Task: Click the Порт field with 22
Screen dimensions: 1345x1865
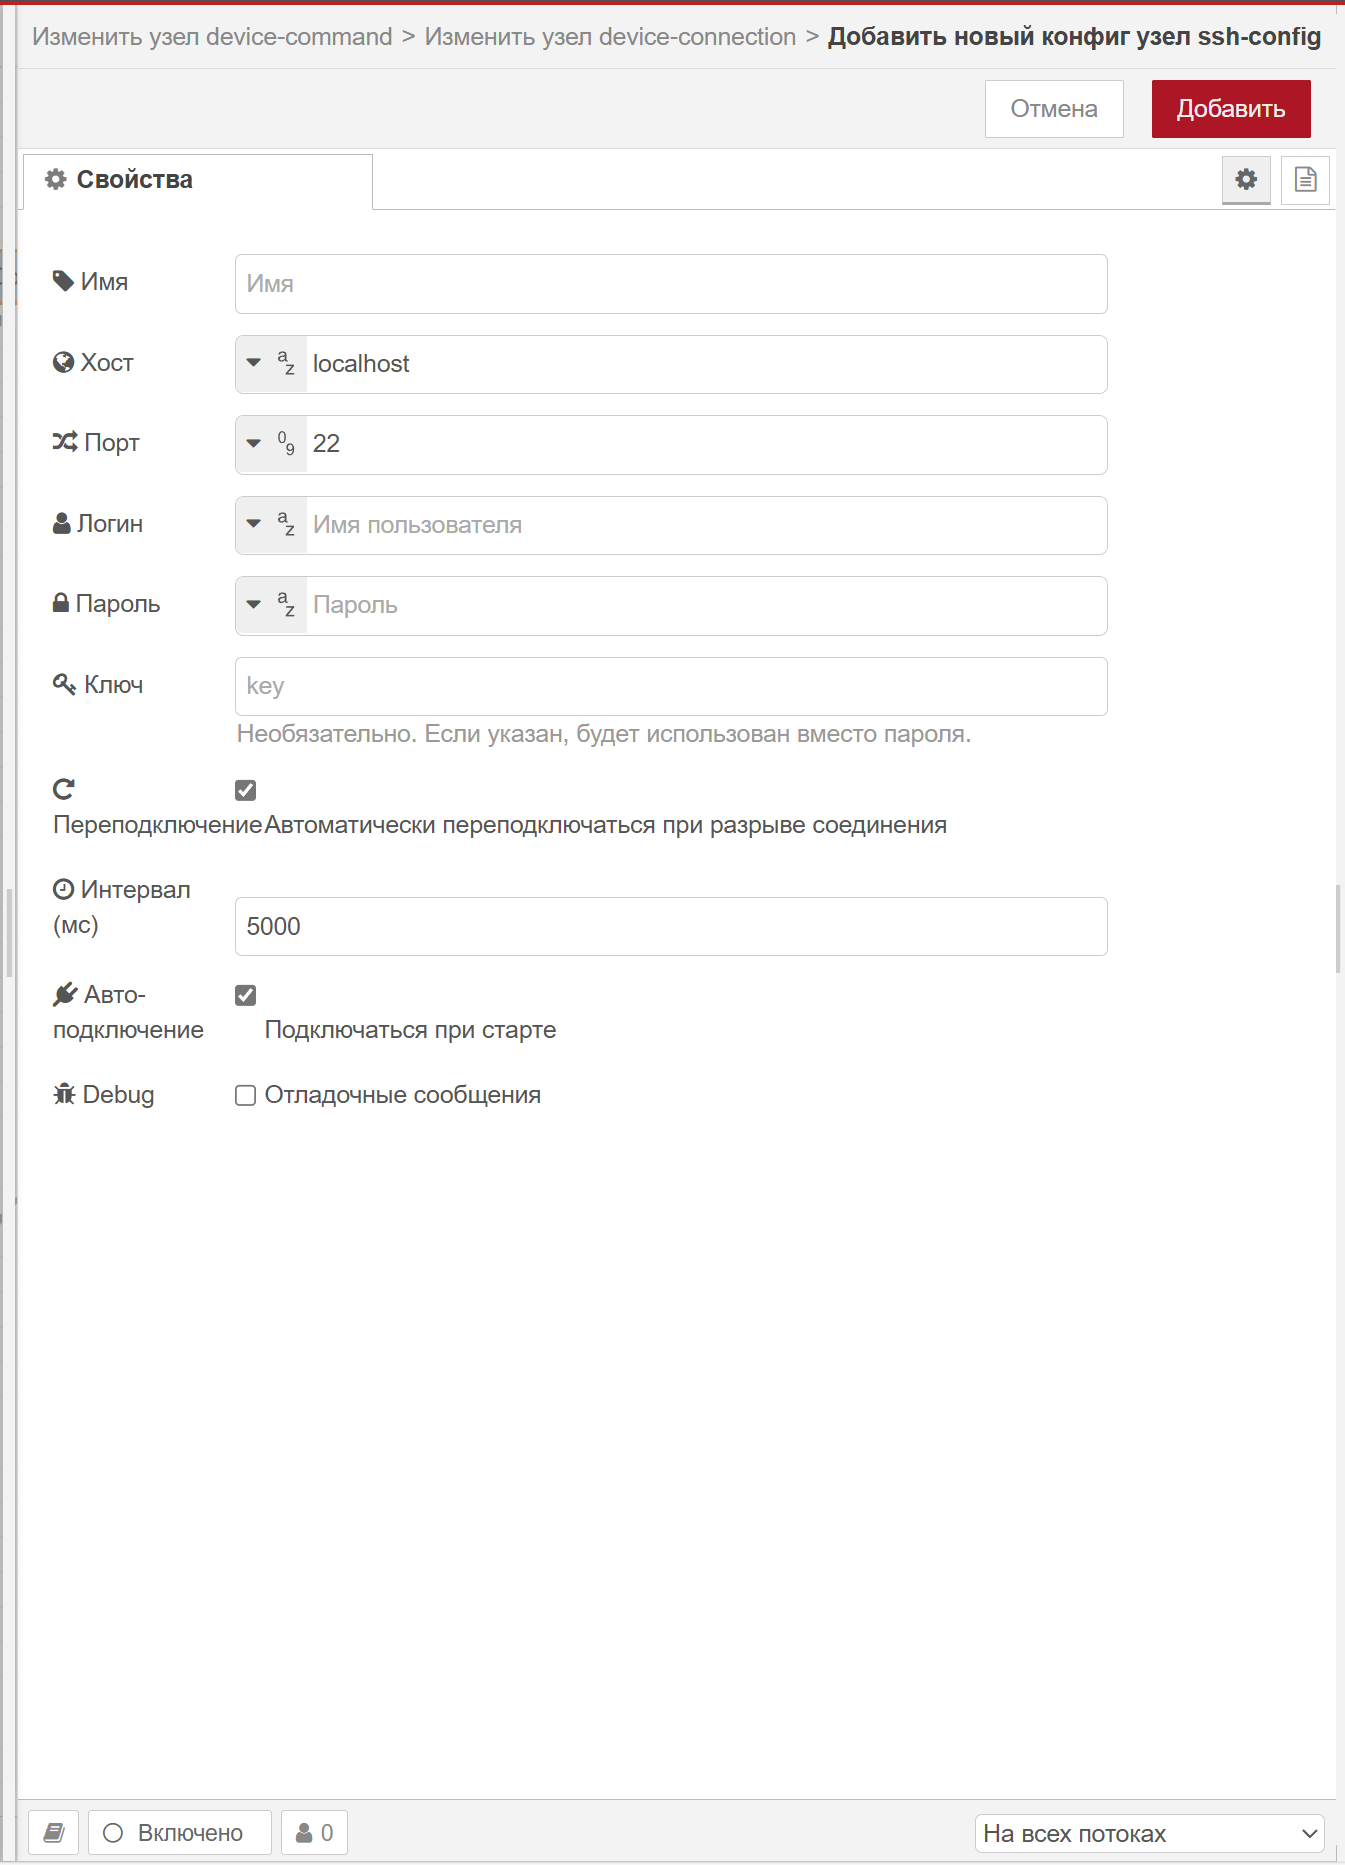Action: click(706, 444)
